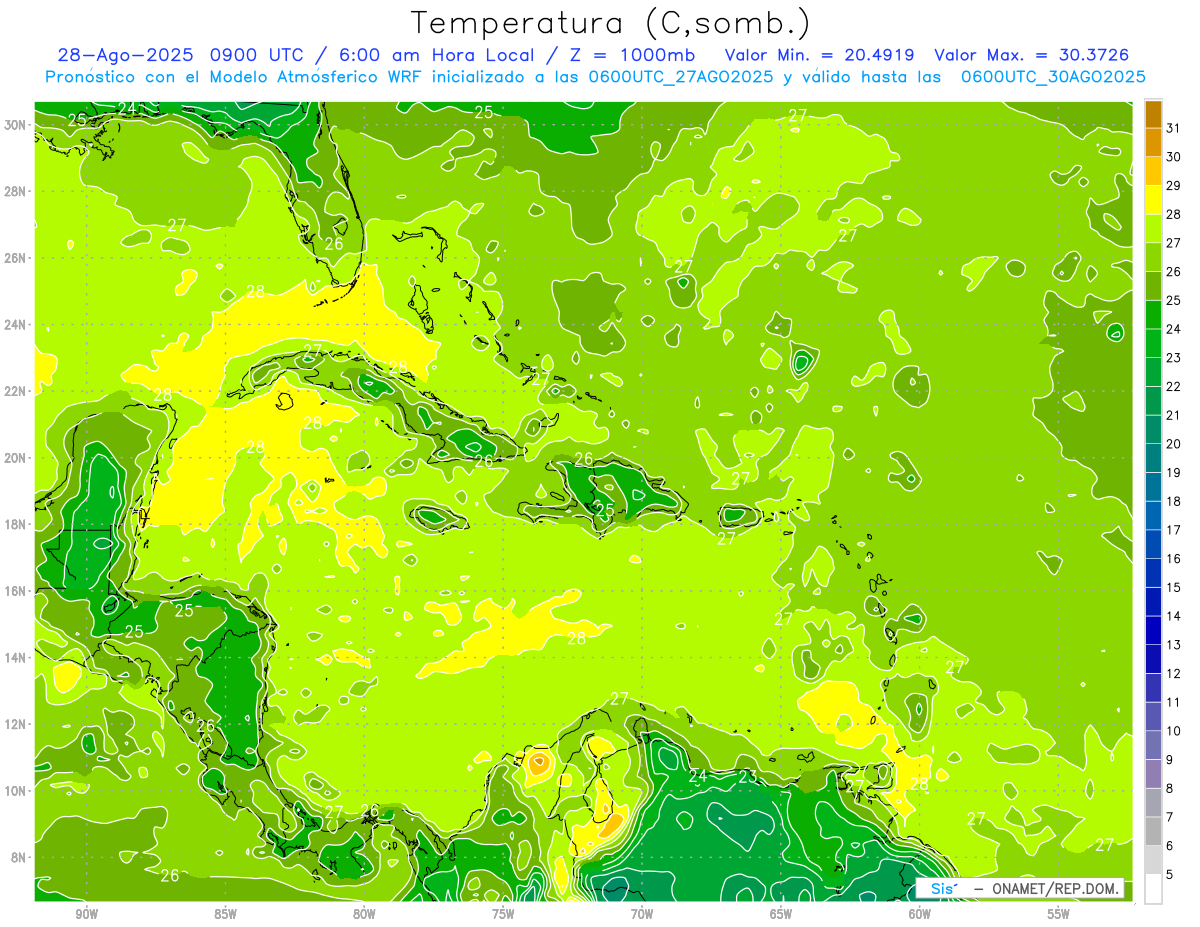Image resolution: width=1200 pixels, height=927 pixels.
Task: Pick the blue legend swatch between 15 and 16
Action: (1153, 573)
